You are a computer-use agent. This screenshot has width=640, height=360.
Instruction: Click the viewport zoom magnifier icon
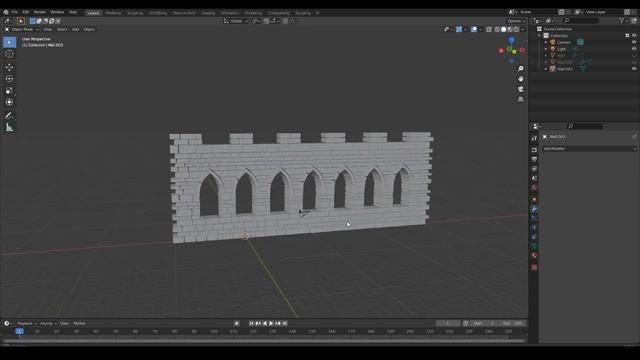[x=520, y=69]
